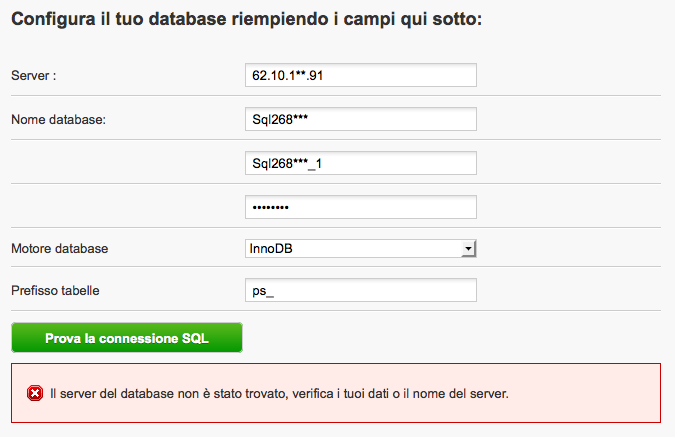Click the red error X icon
Image resolution: width=696 pixels, height=438 pixels.
click(x=34, y=393)
